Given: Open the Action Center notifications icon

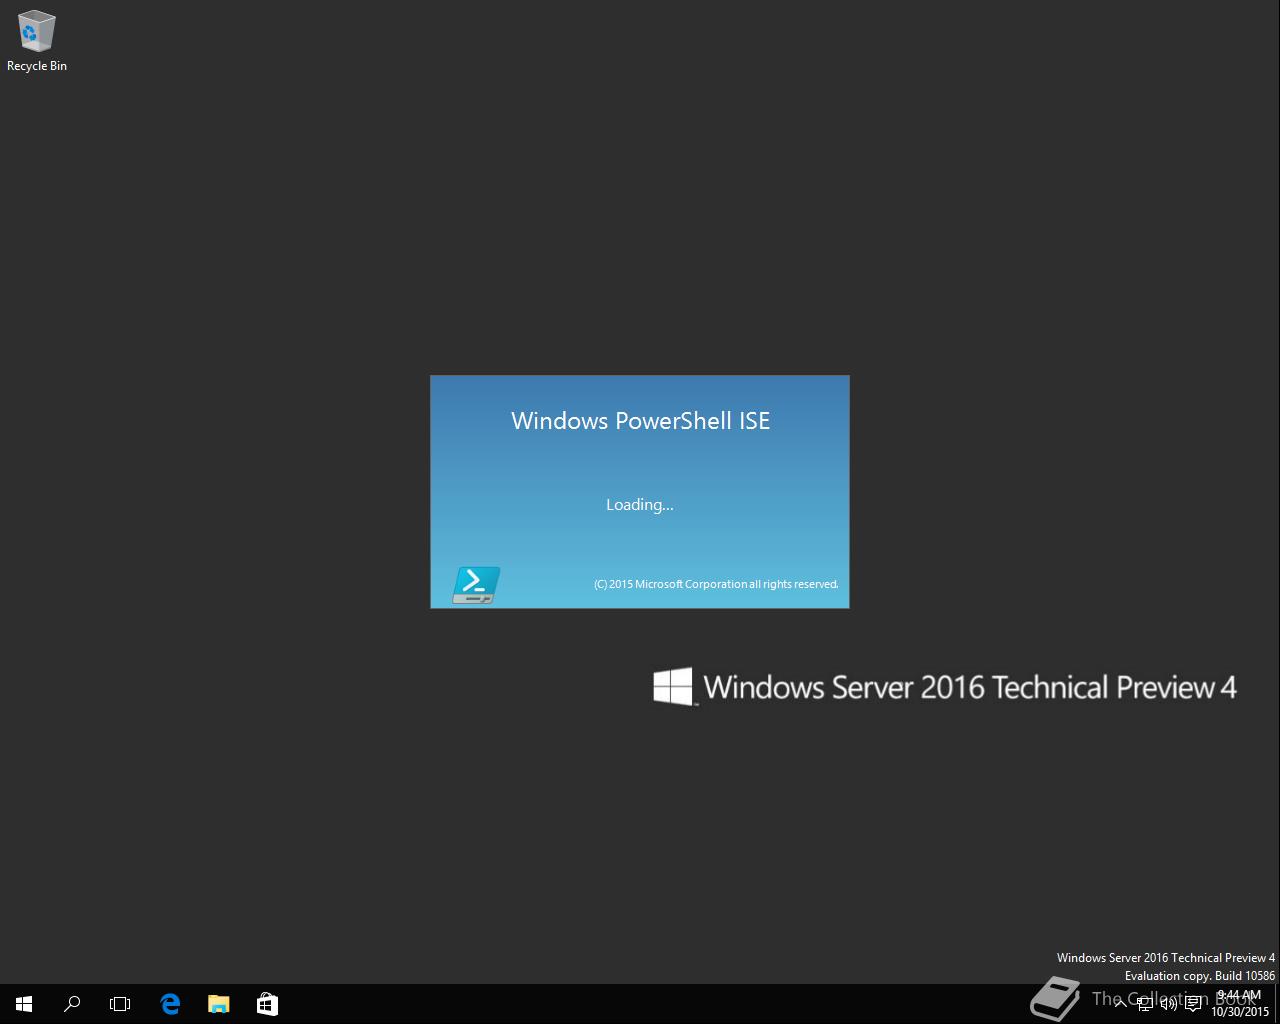Looking at the screenshot, I should click(1193, 1004).
